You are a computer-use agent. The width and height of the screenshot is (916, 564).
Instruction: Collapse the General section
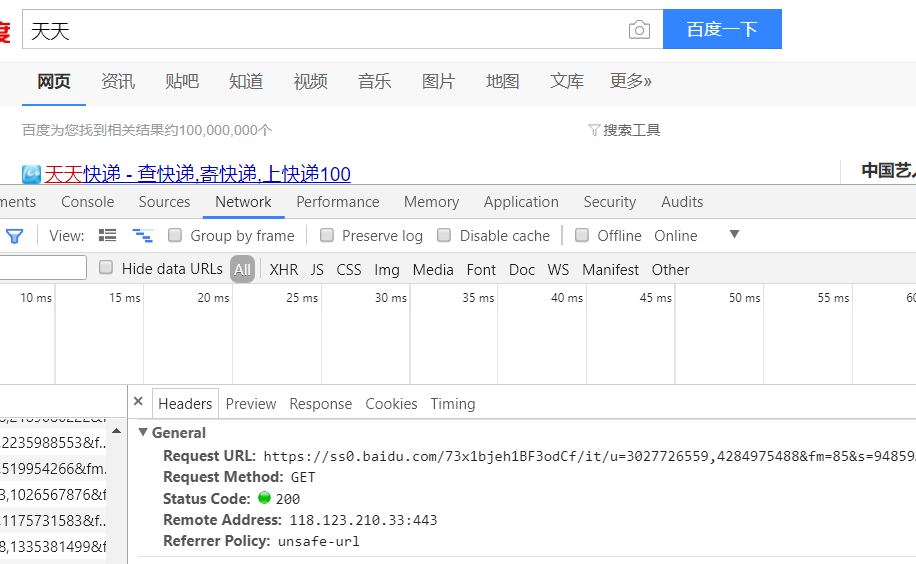click(x=143, y=432)
